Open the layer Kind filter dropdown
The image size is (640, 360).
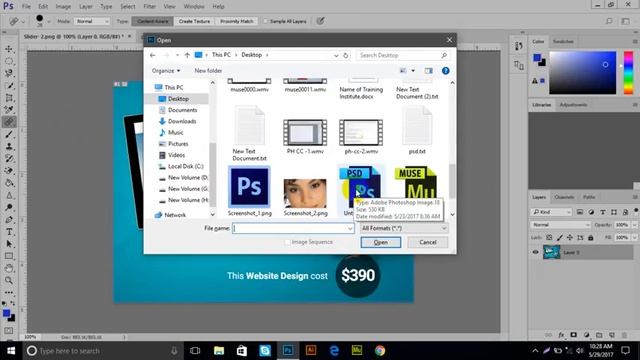pyautogui.click(x=551, y=212)
